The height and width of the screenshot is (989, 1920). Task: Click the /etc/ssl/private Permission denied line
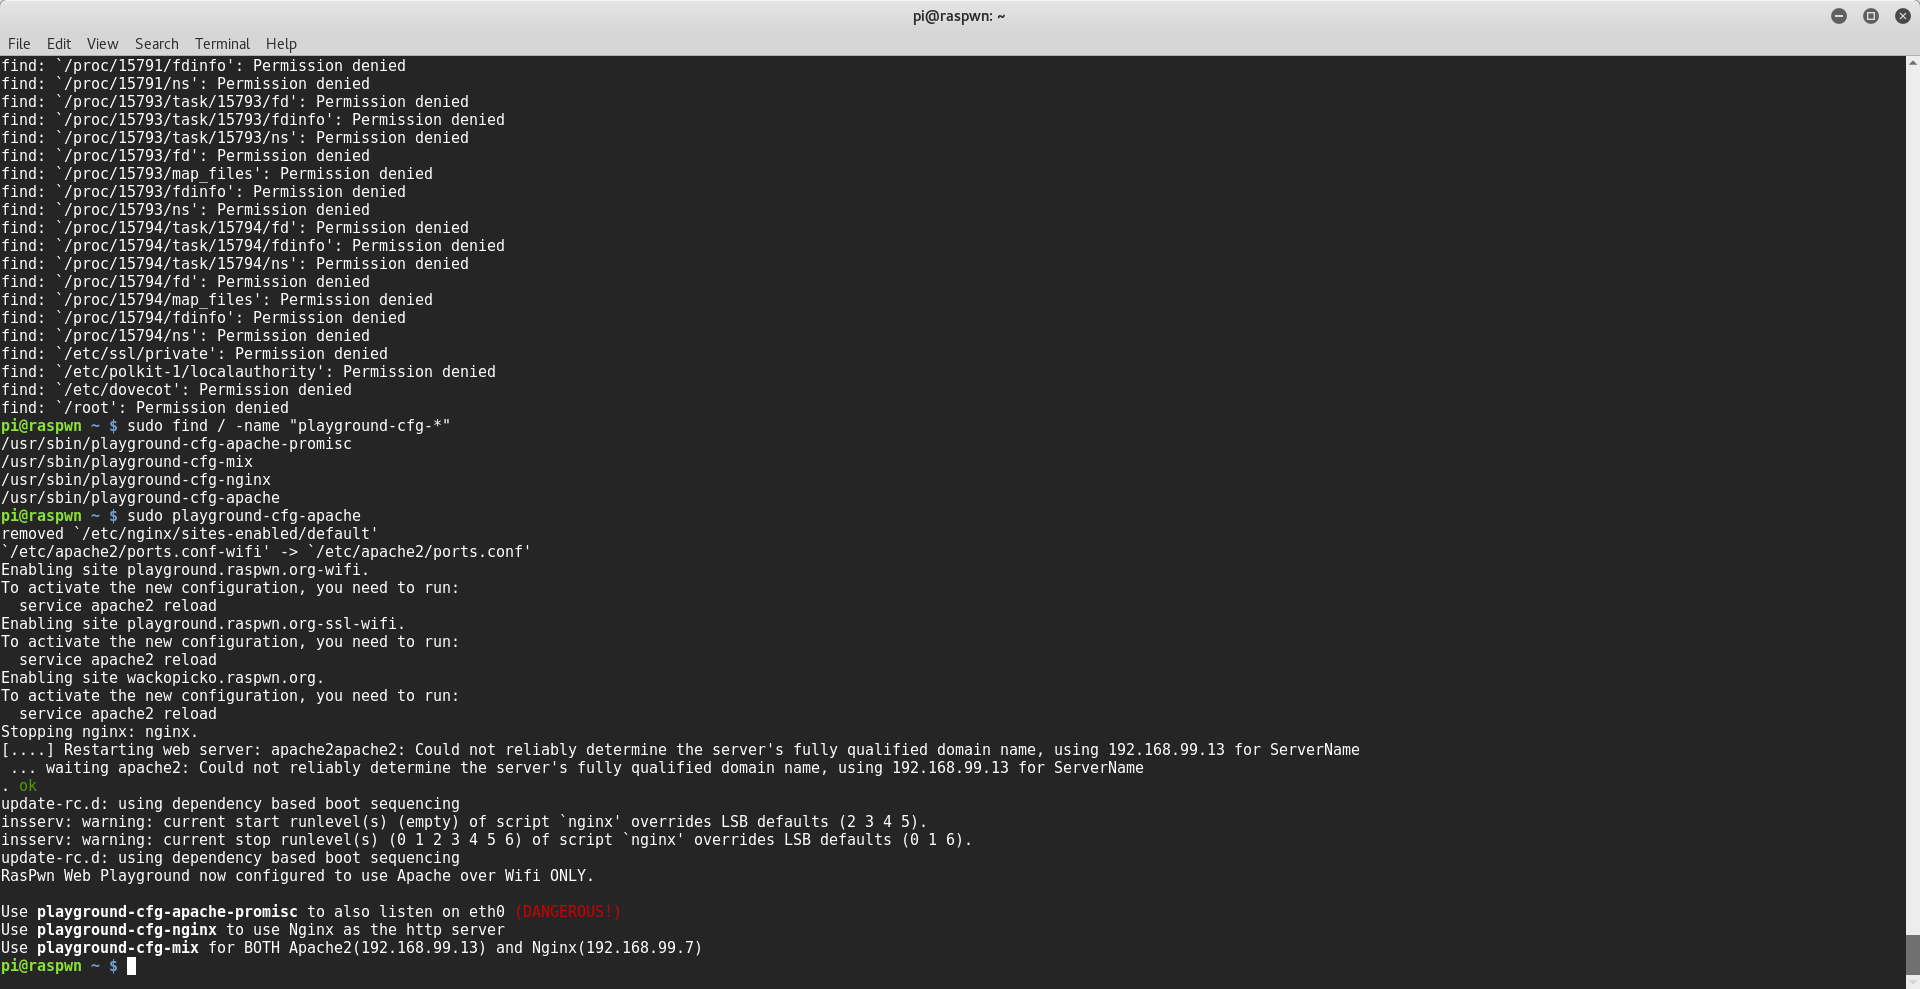pos(194,354)
